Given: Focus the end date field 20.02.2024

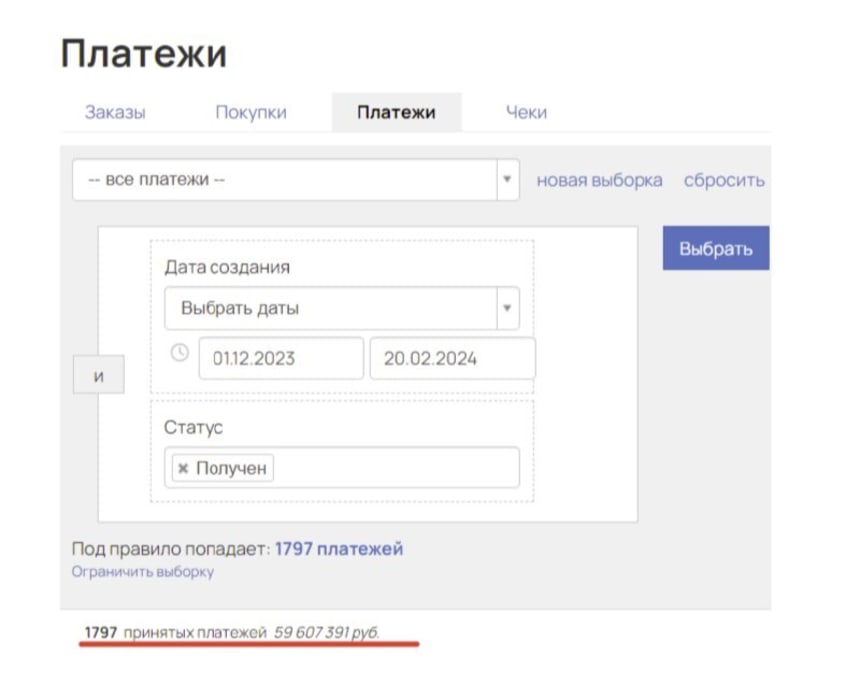Looking at the screenshot, I should pos(452,359).
